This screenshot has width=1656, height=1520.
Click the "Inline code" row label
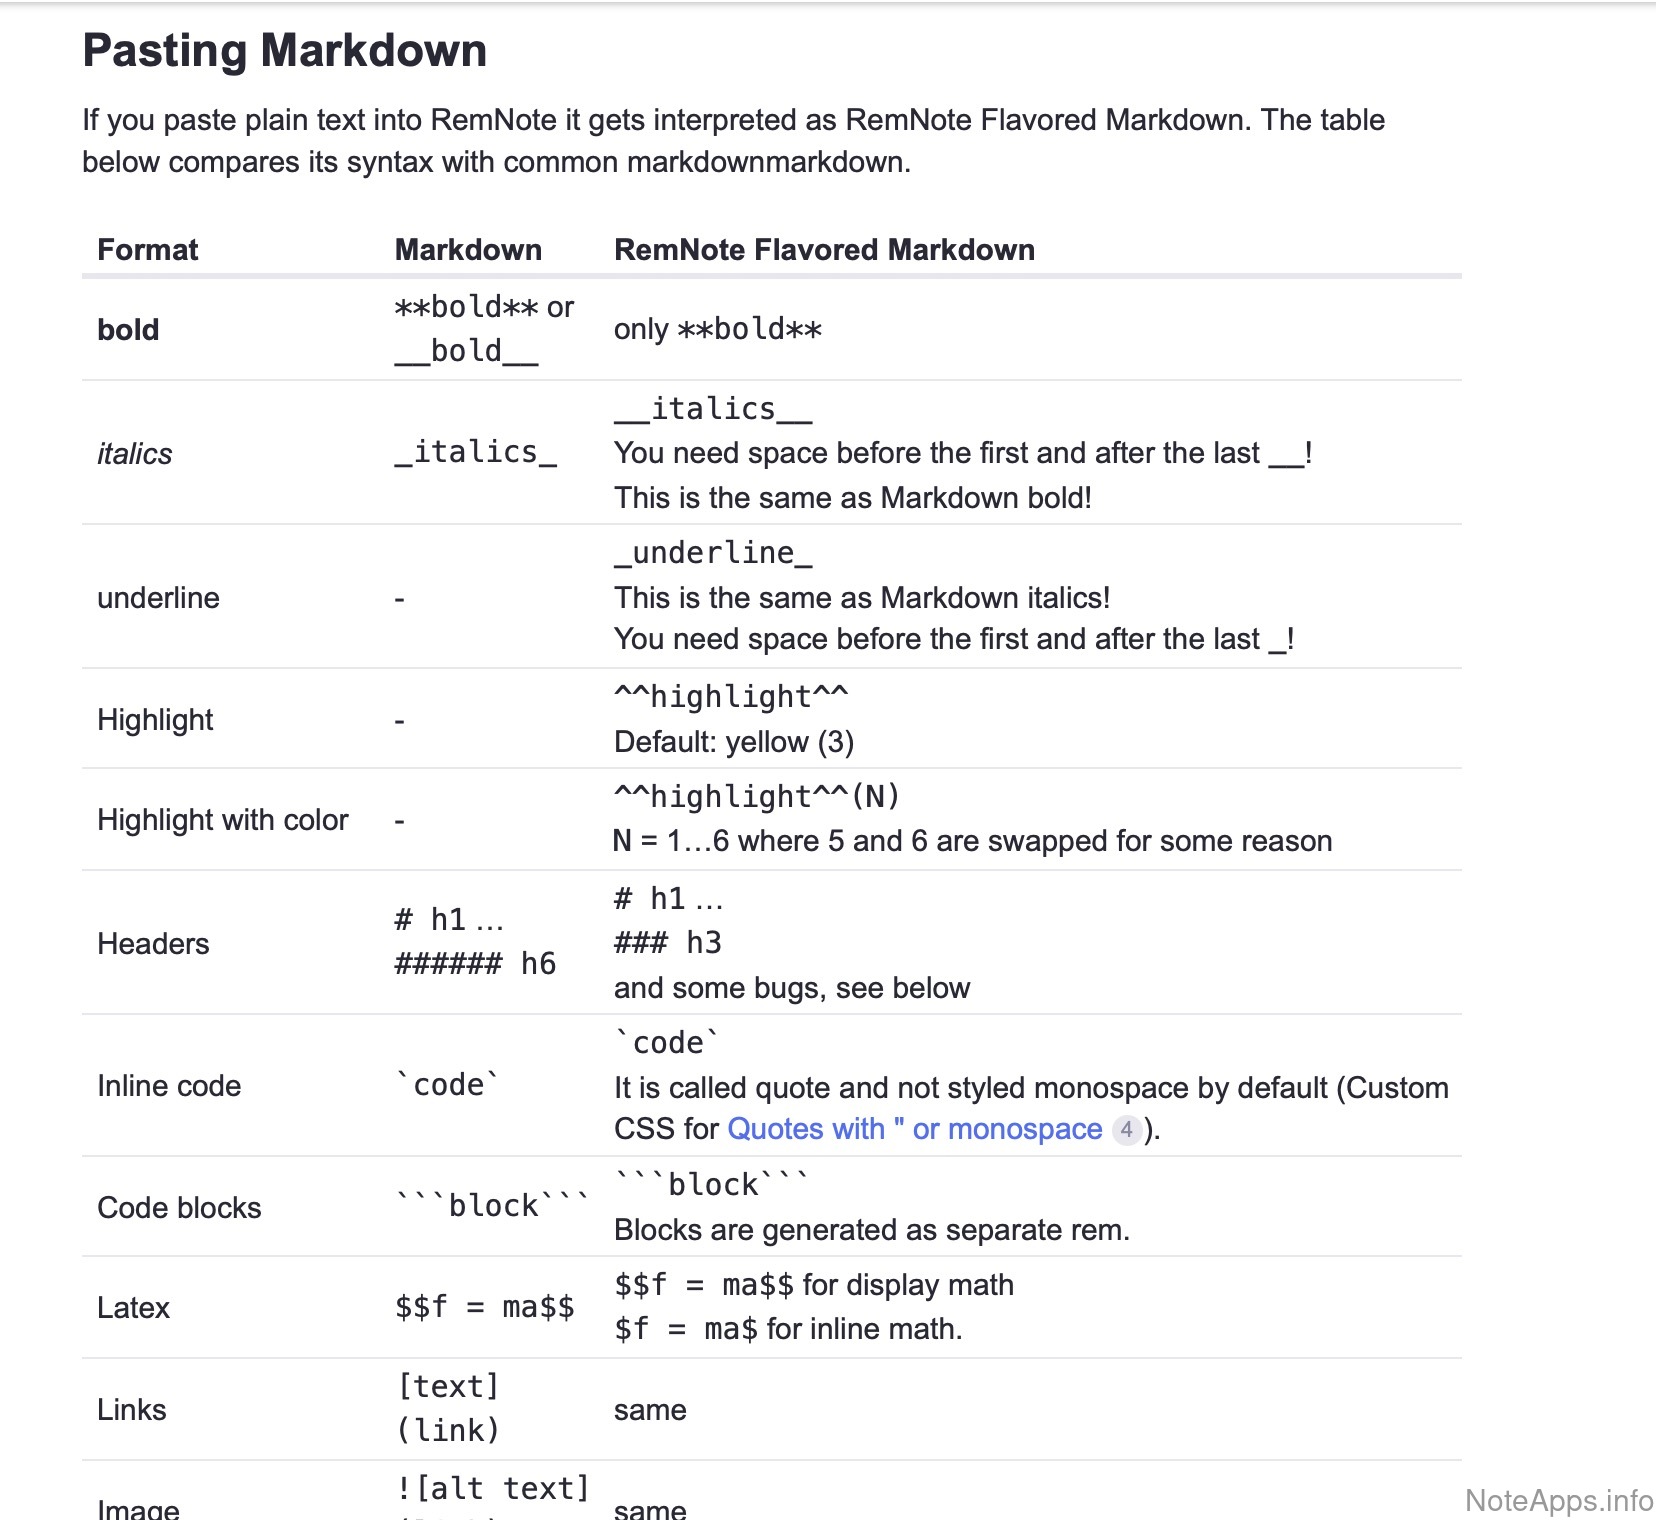click(169, 1086)
